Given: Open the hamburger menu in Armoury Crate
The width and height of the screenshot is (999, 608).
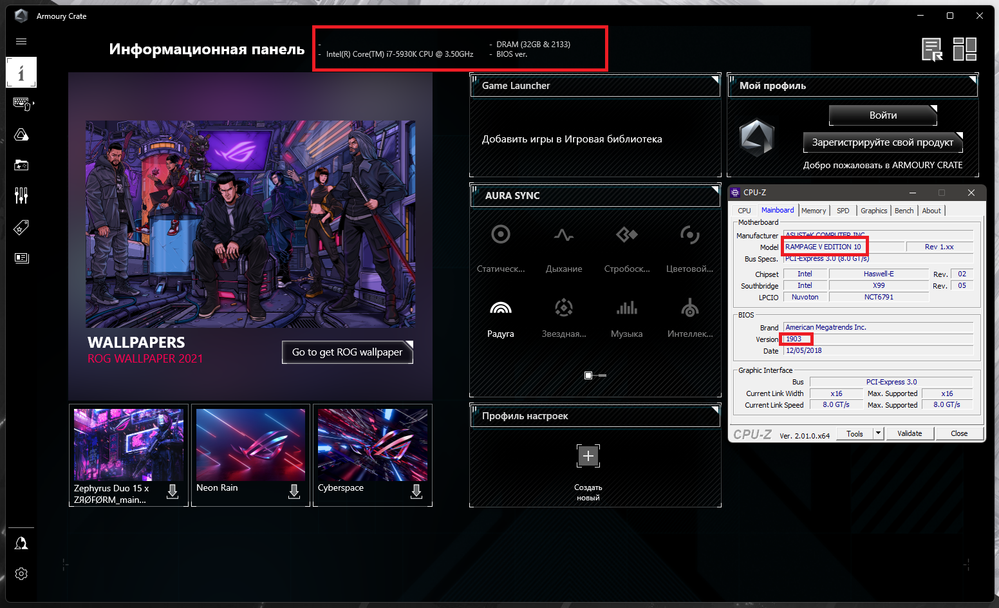Looking at the screenshot, I should (21, 41).
